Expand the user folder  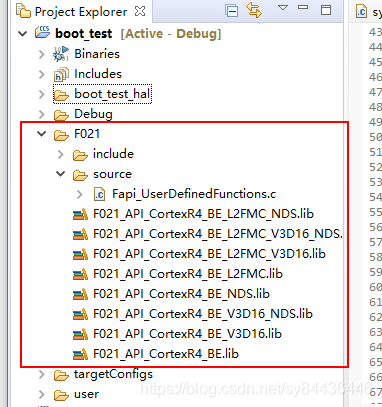coord(42,394)
